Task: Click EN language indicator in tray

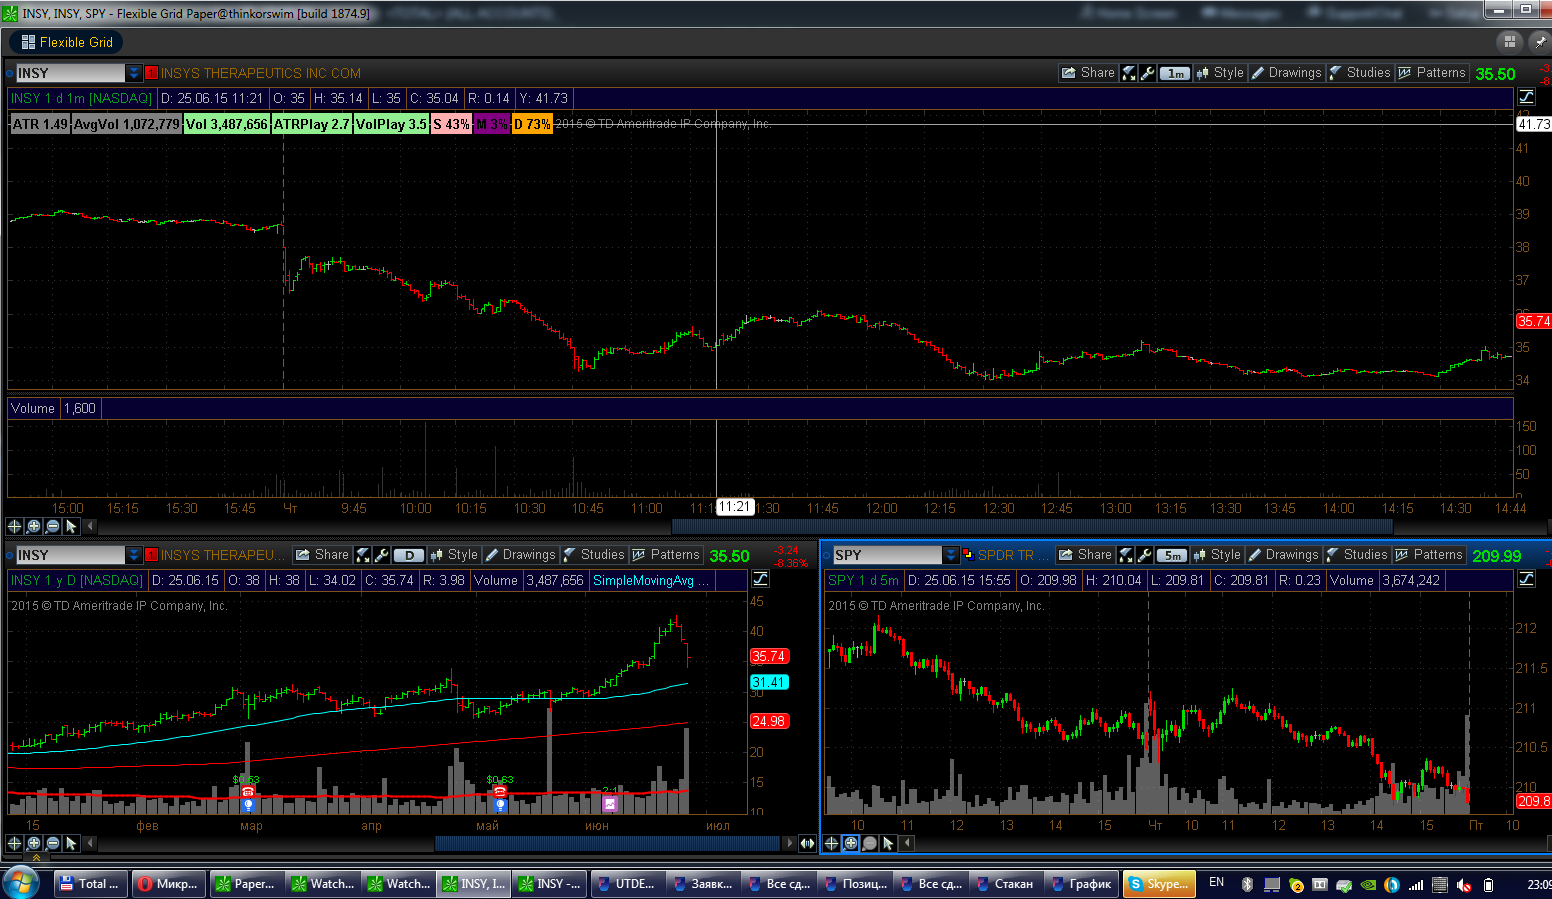Action: point(1216,882)
